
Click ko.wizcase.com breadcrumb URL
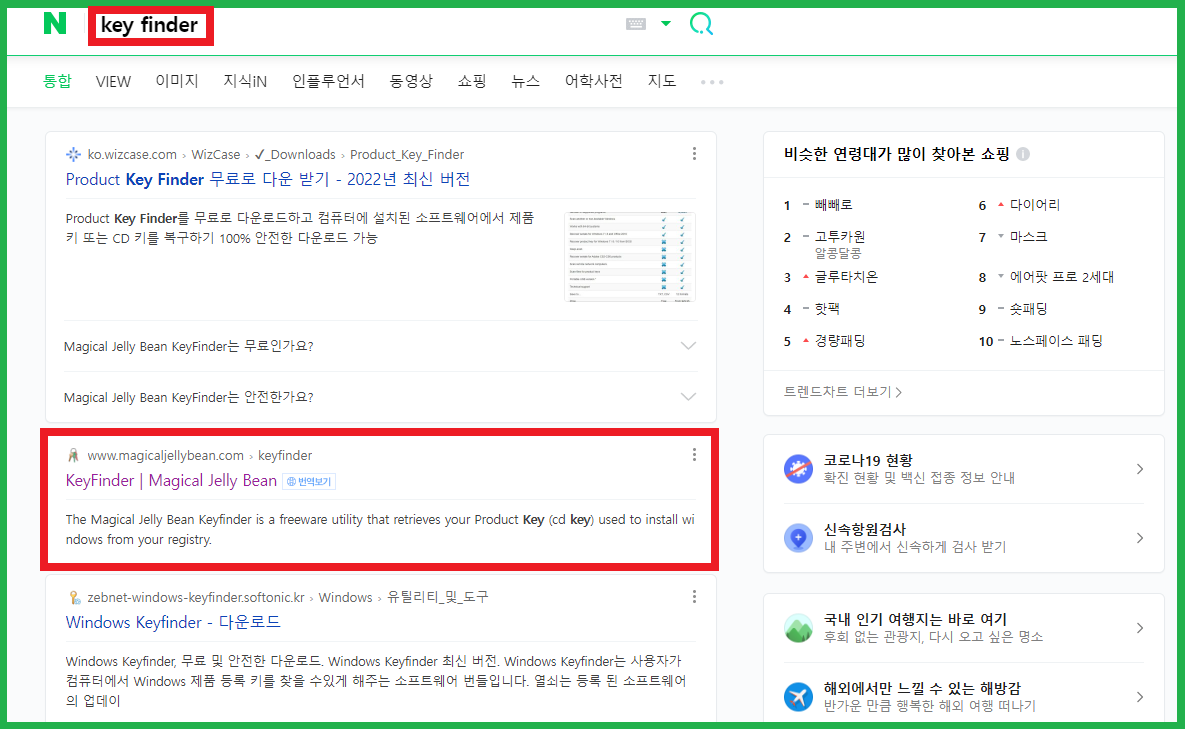click(x=132, y=154)
